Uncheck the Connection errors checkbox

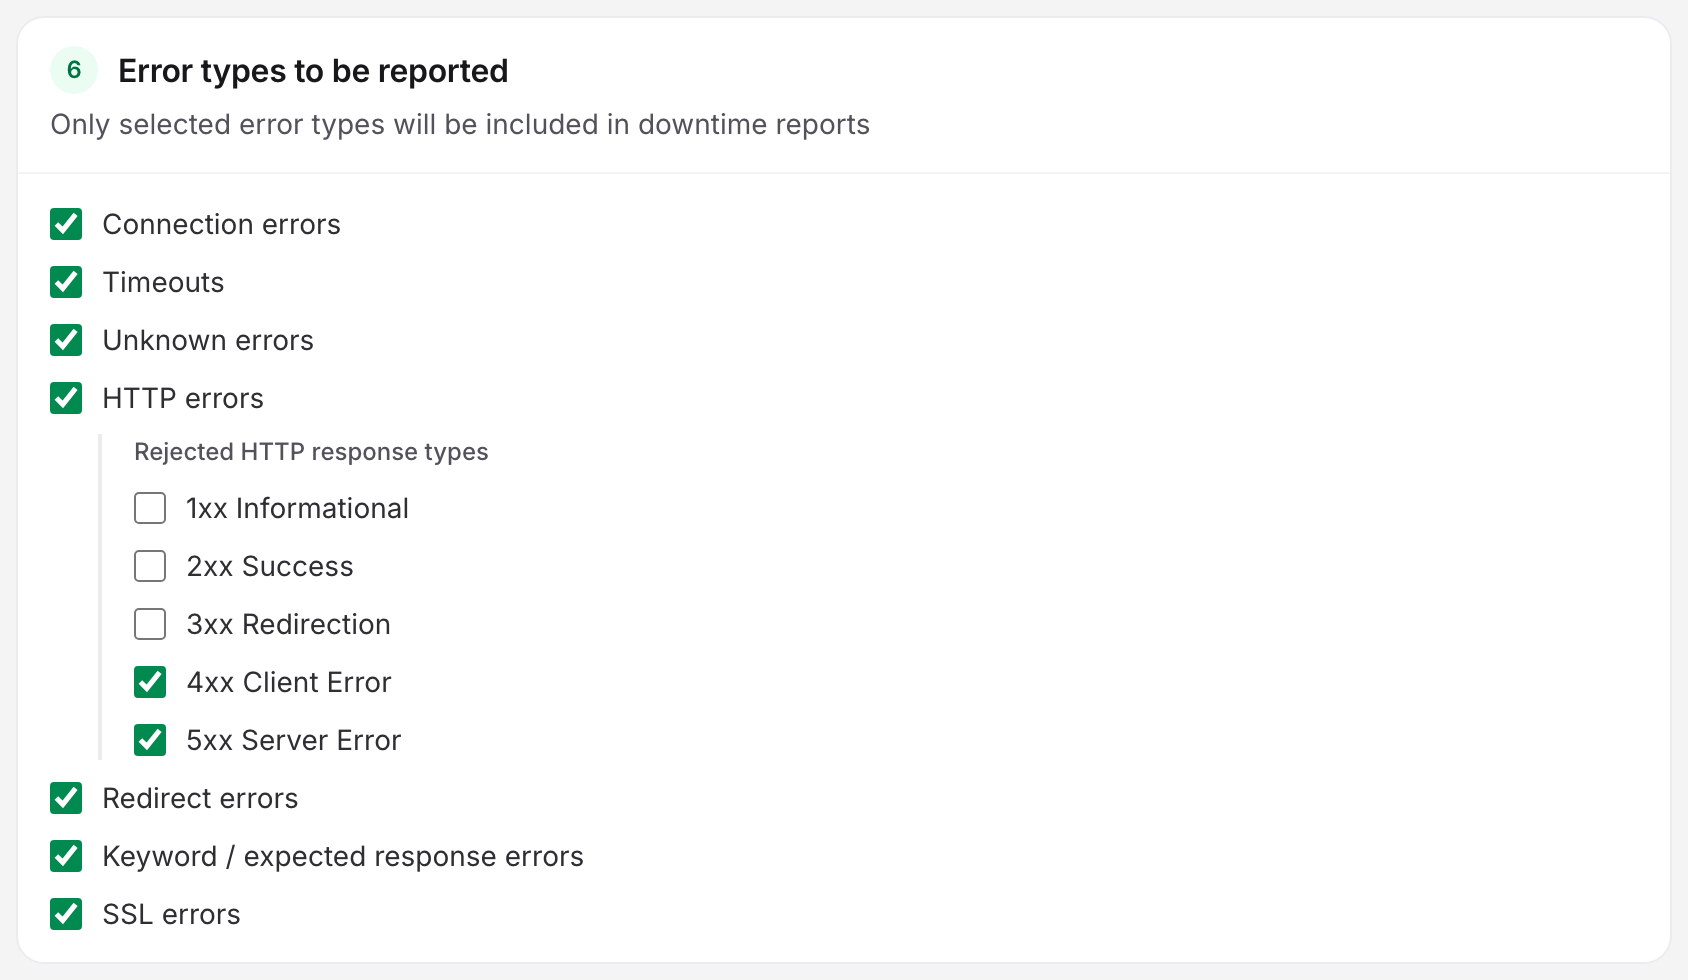pos(66,224)
